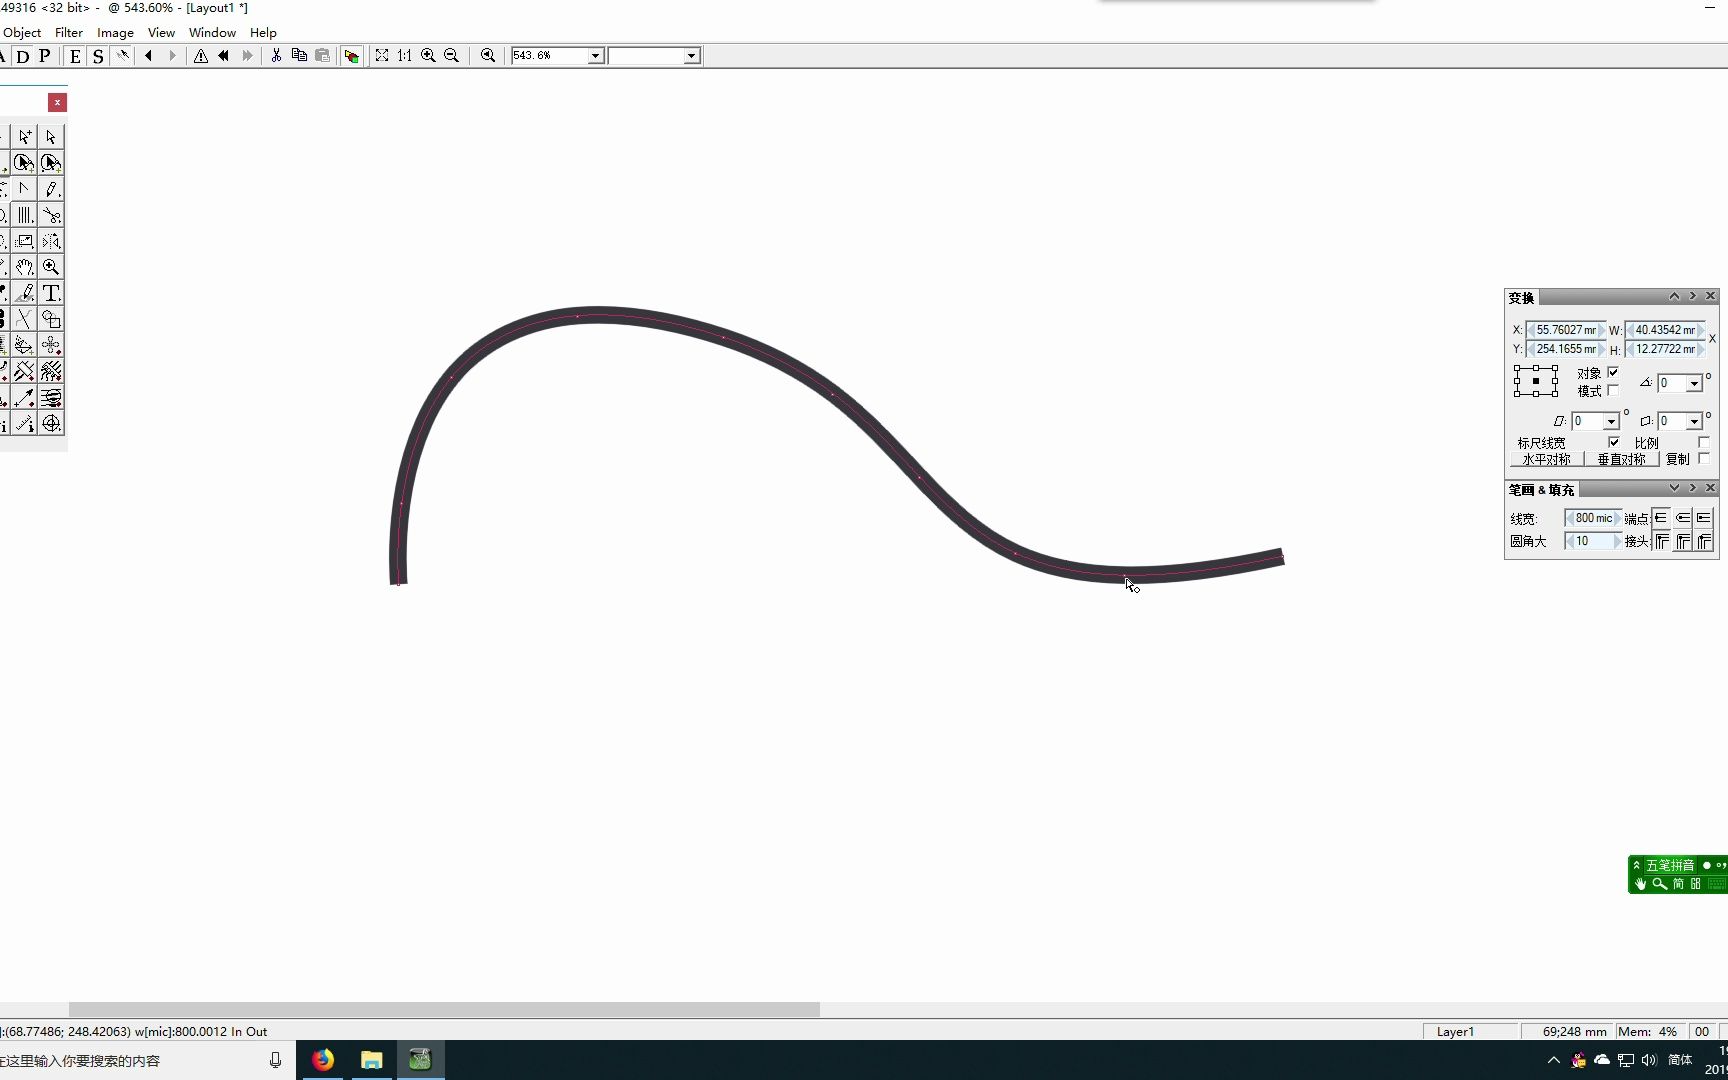
Task: Open the View menu
Action: pyautogui.click(x=161, y=33)
